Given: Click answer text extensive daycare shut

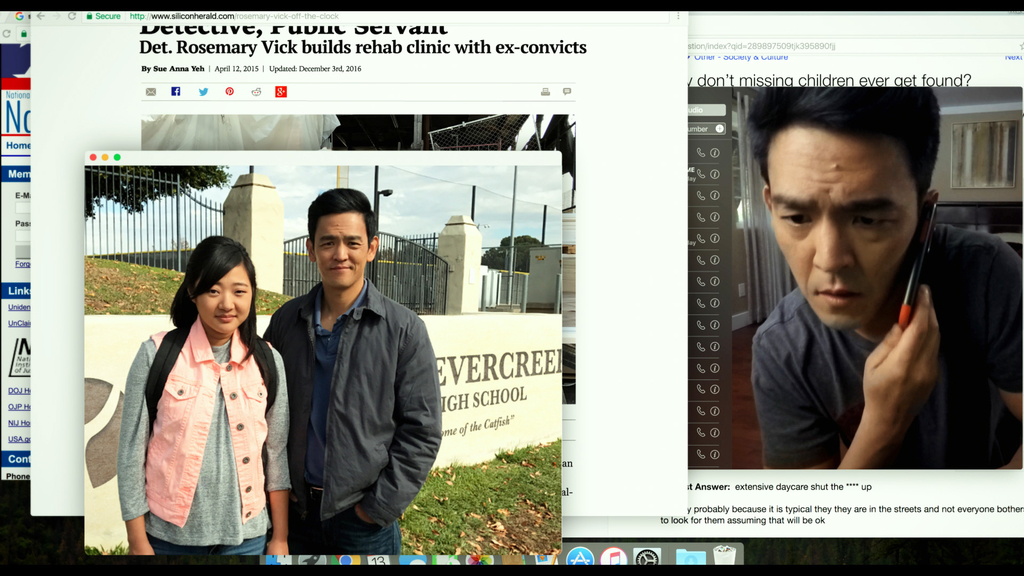Looking at the screenshot, I should 803,487.
